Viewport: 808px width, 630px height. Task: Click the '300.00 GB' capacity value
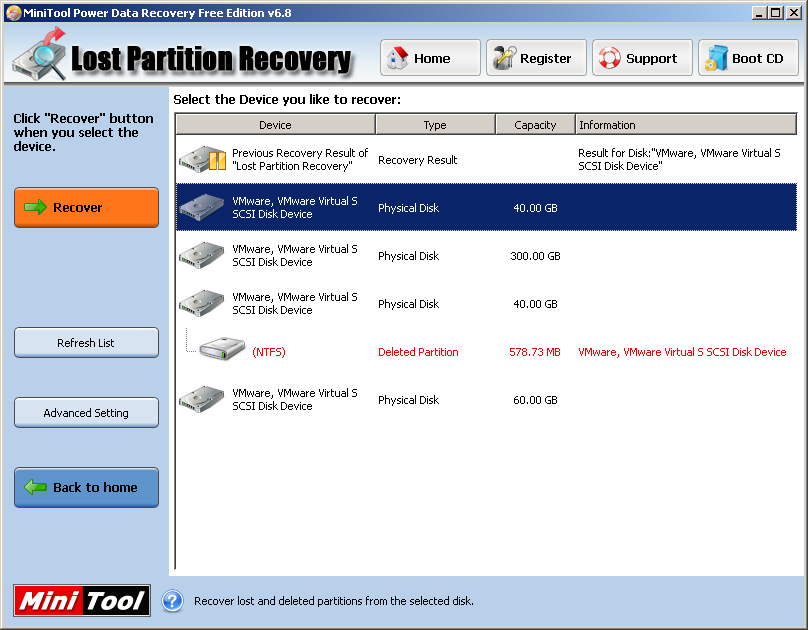[535, 256]
